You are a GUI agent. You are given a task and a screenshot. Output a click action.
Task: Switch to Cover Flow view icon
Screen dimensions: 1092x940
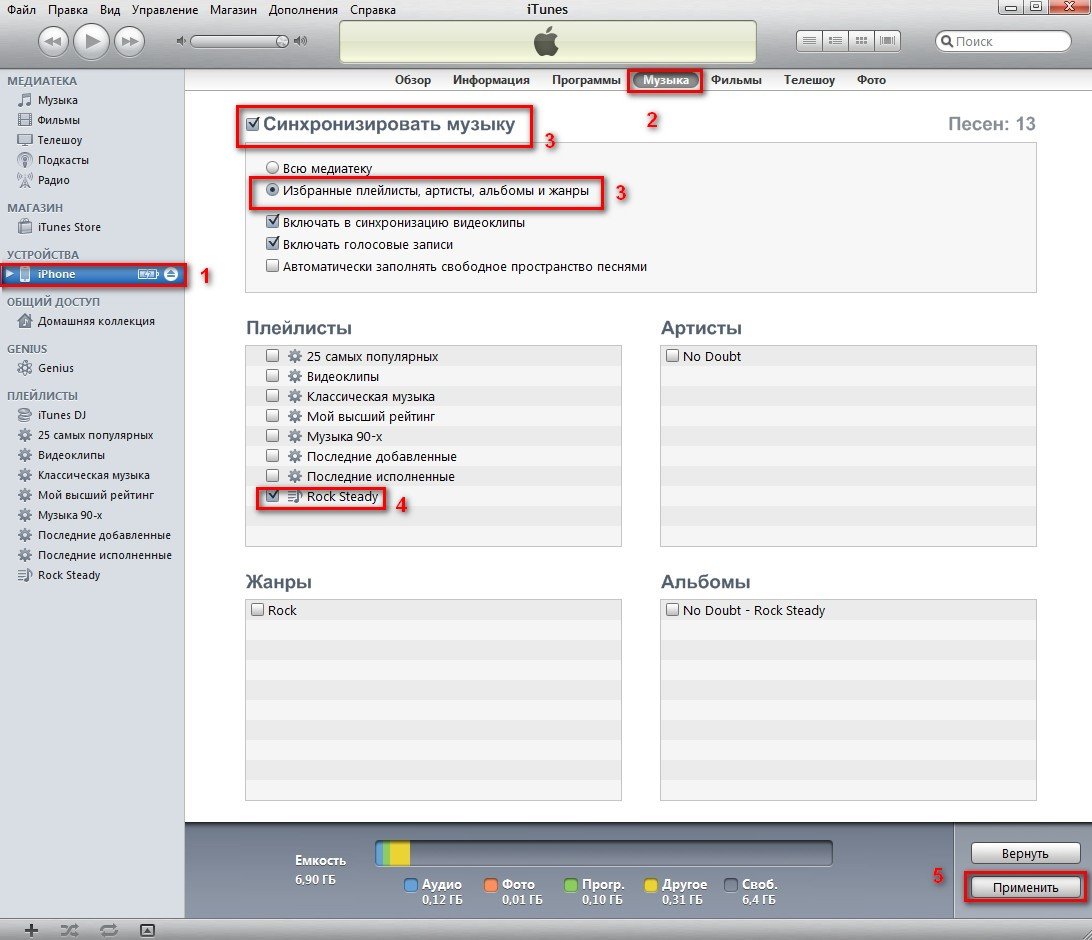coord(887,41)
